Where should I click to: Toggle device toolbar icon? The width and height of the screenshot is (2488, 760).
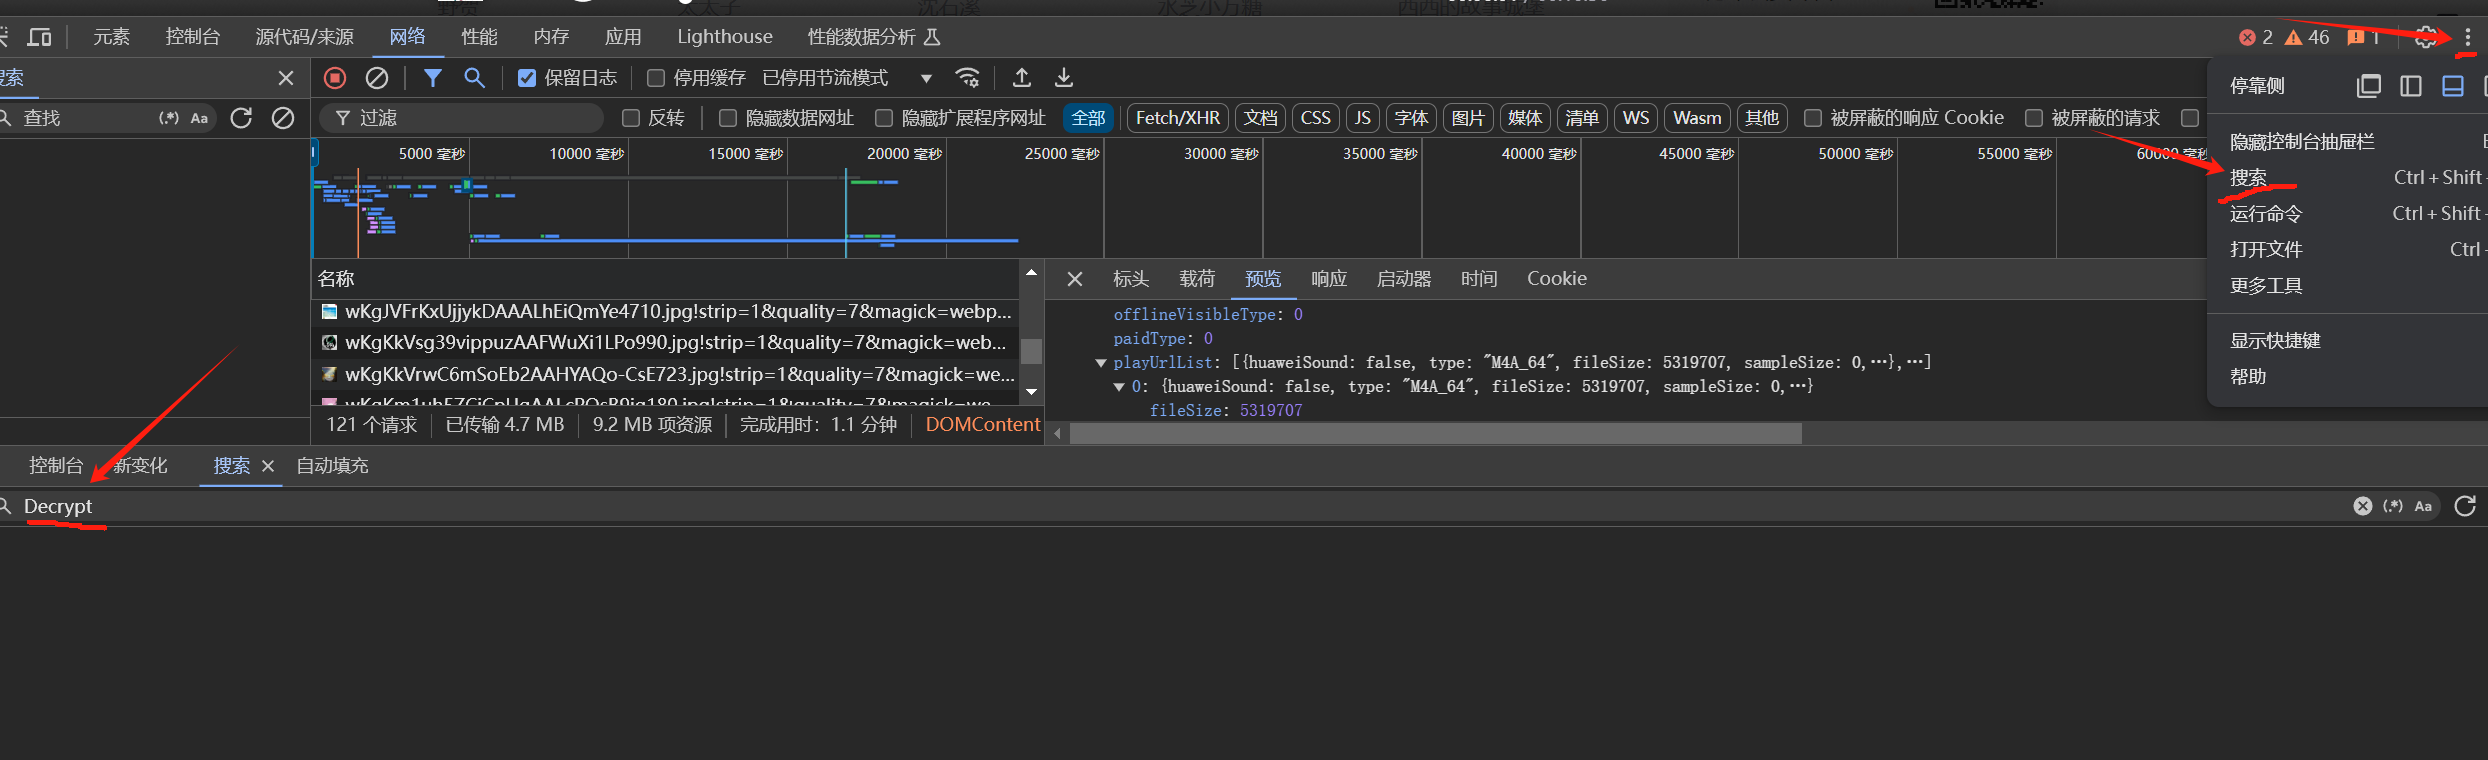pos(40,37)
